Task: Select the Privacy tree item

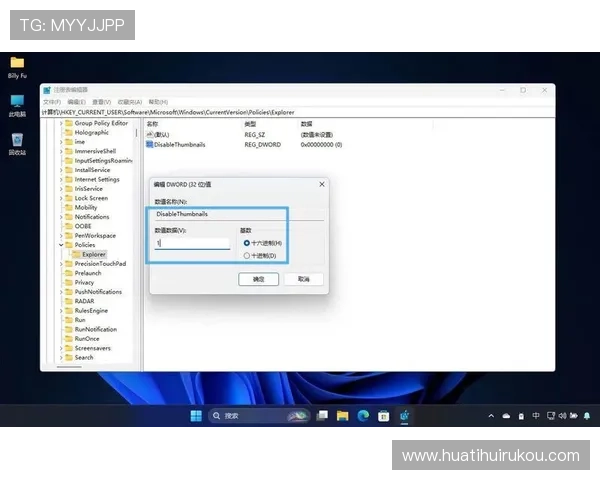Action: point(84,282)
